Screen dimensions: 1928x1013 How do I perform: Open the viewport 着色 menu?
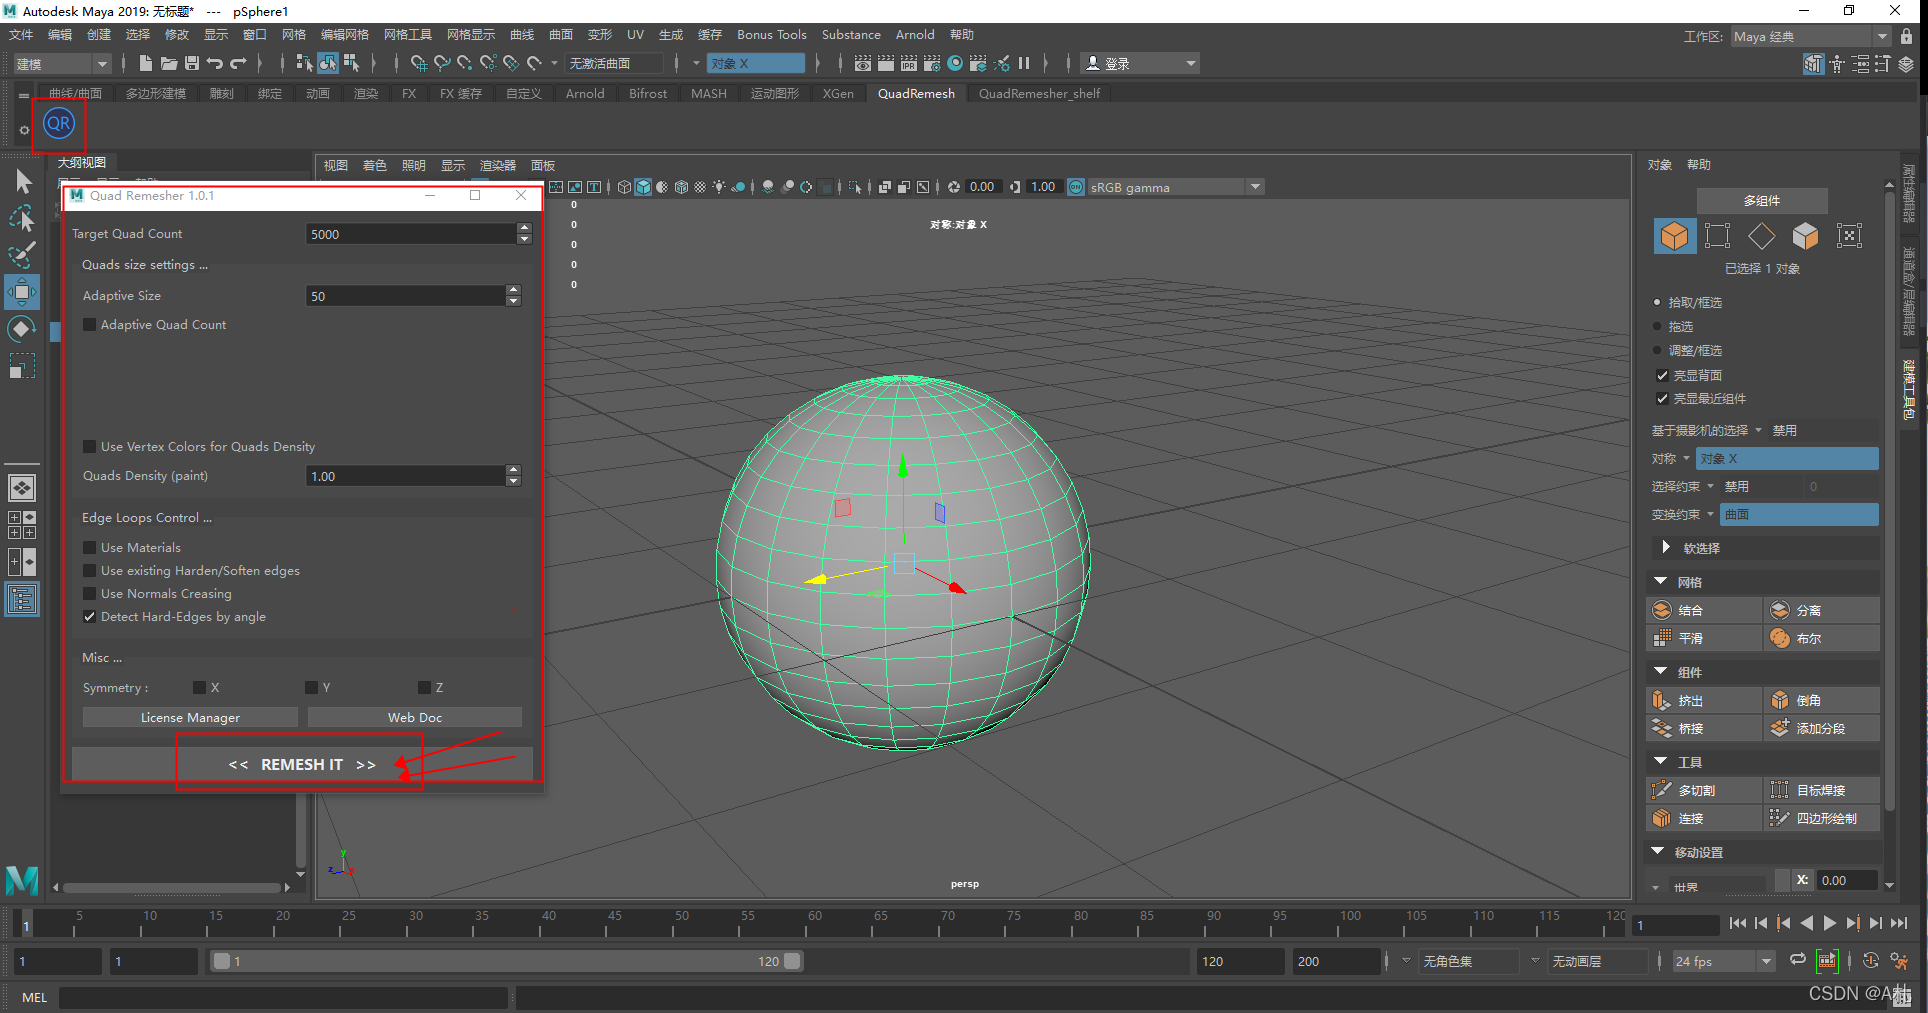click(374, 165)
